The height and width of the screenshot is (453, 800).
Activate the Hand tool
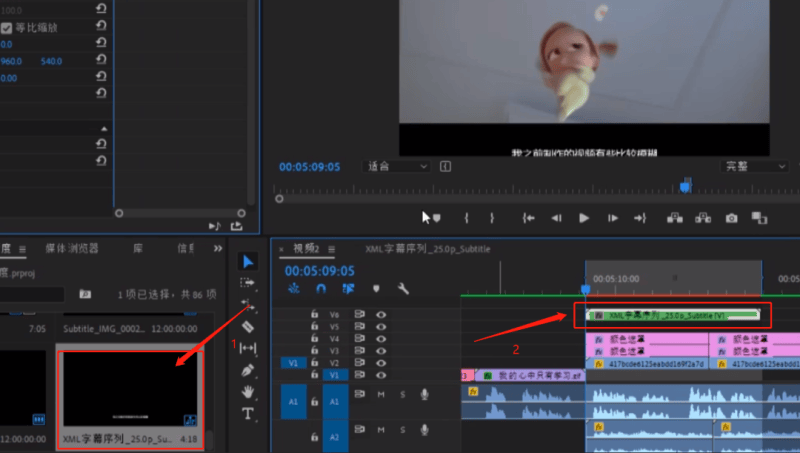[248, 391]
